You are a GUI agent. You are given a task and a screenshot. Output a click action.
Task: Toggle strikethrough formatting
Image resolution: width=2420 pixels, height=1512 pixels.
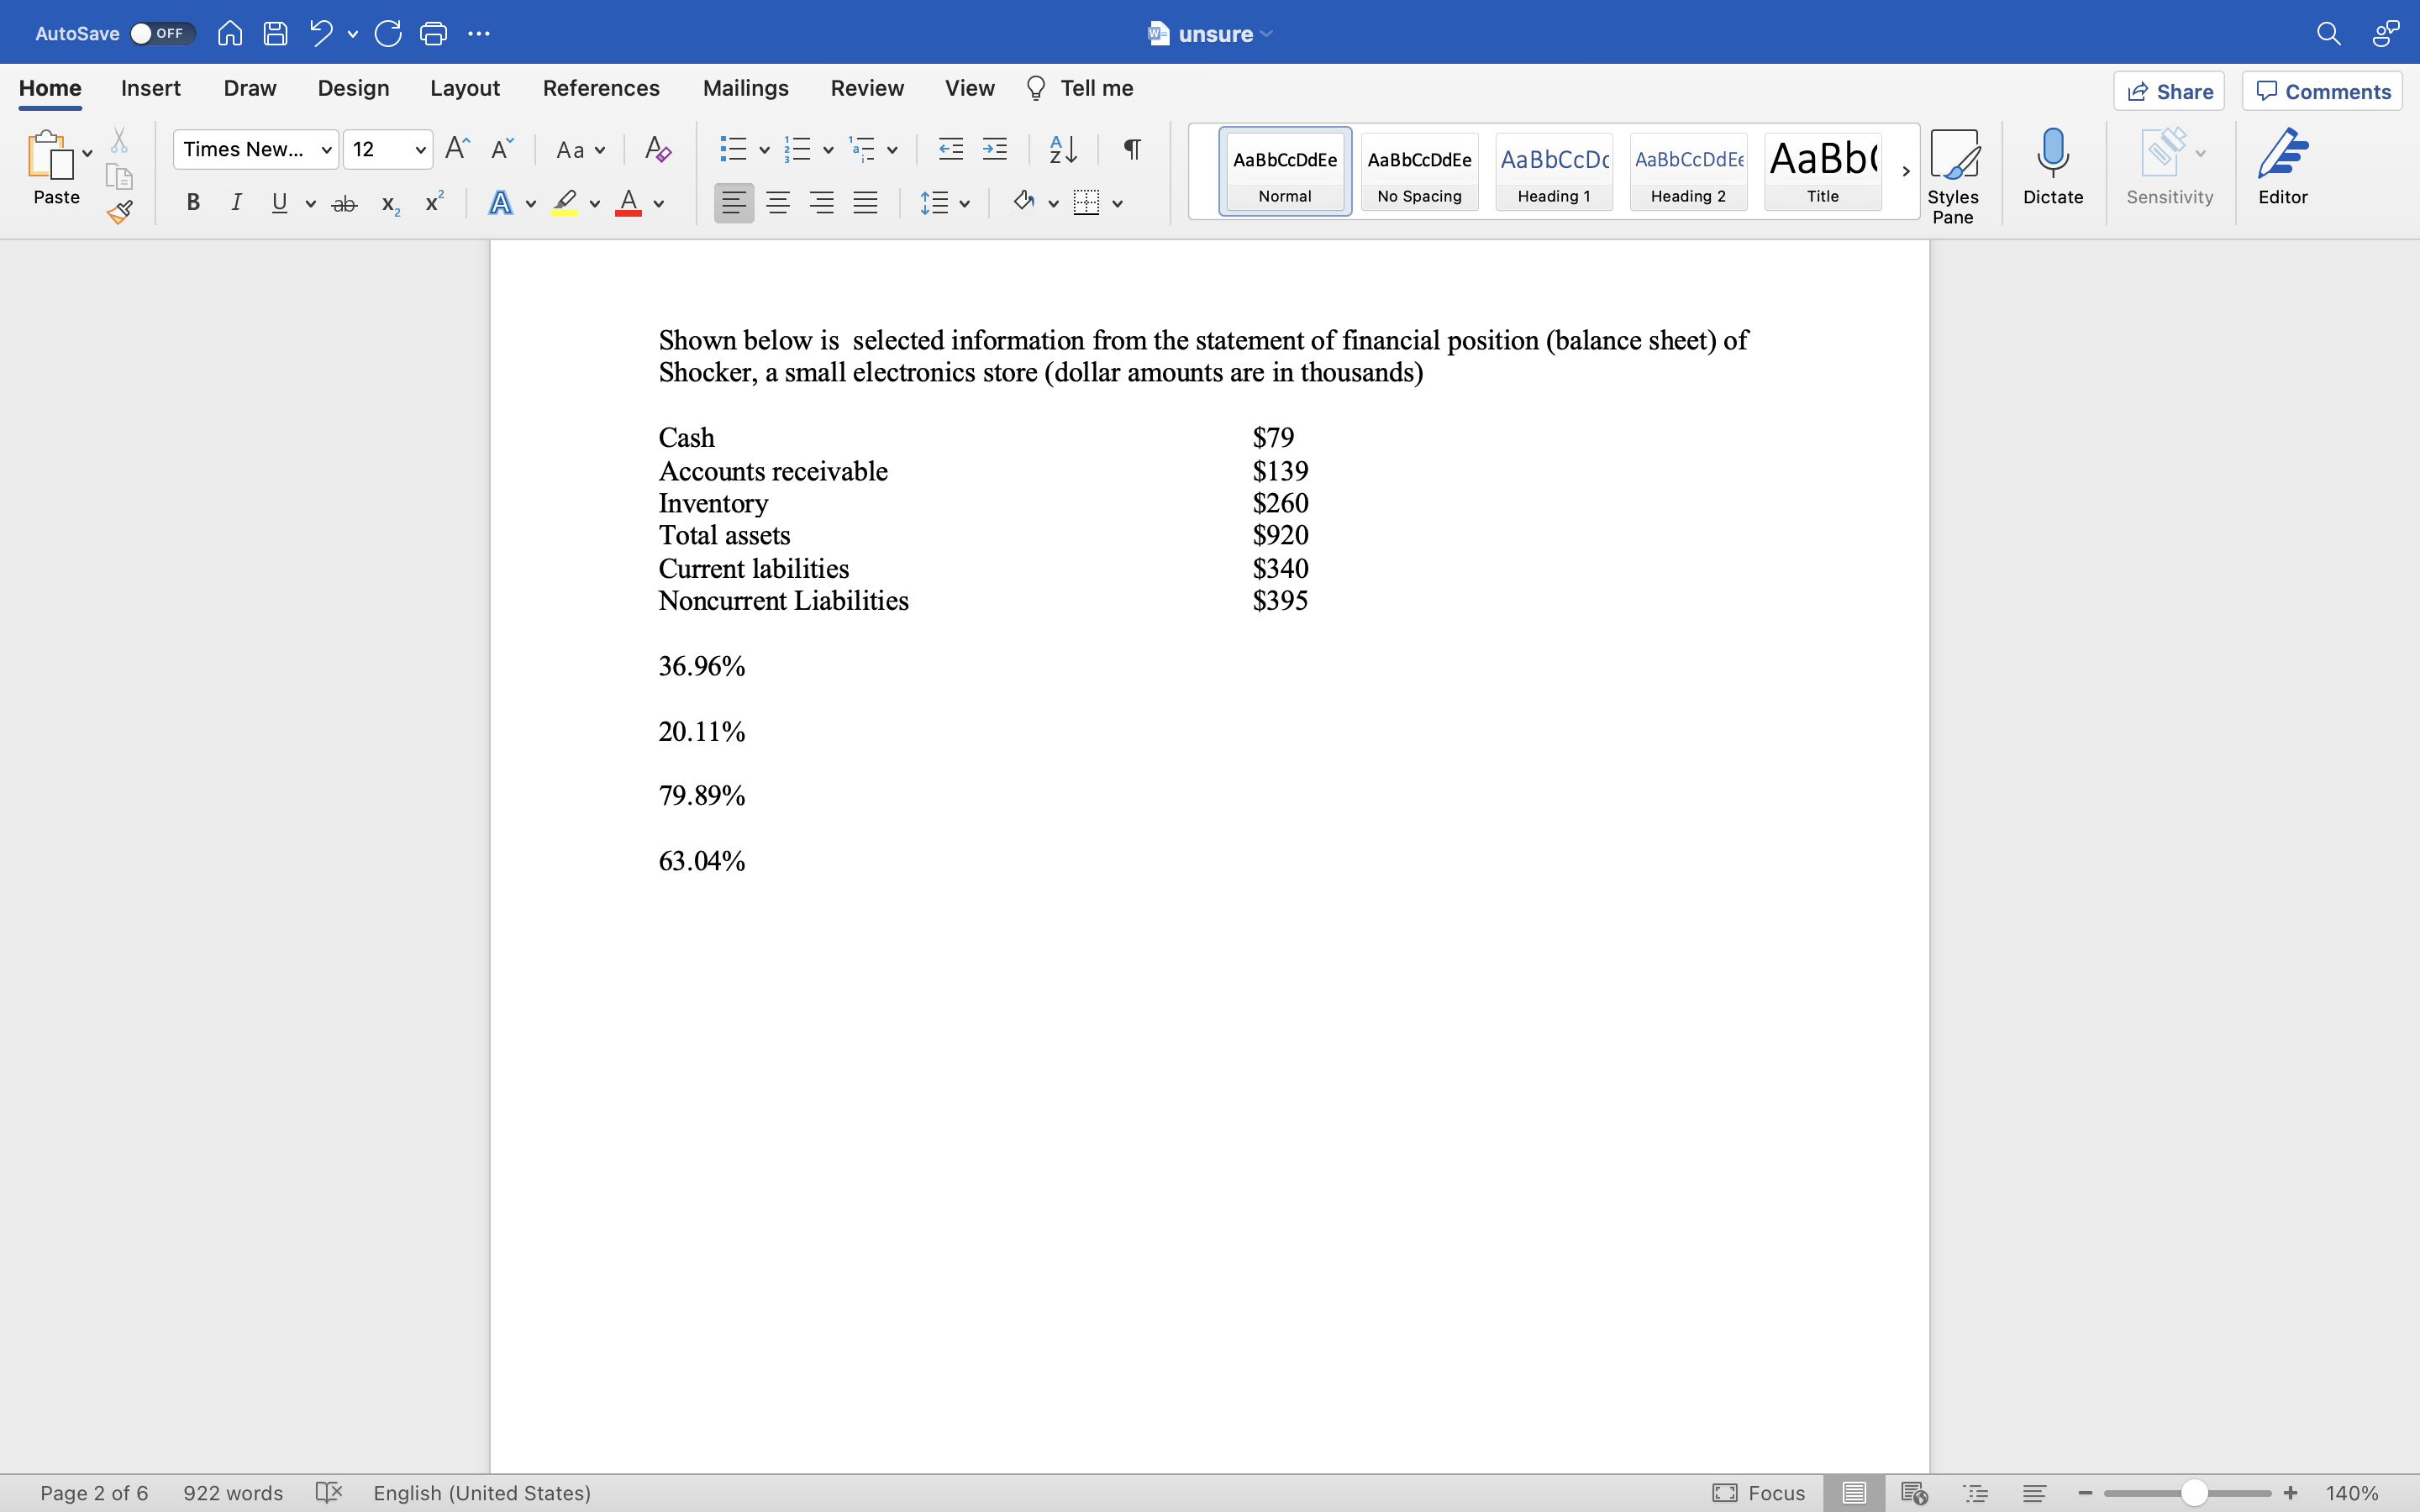(344, 202)
